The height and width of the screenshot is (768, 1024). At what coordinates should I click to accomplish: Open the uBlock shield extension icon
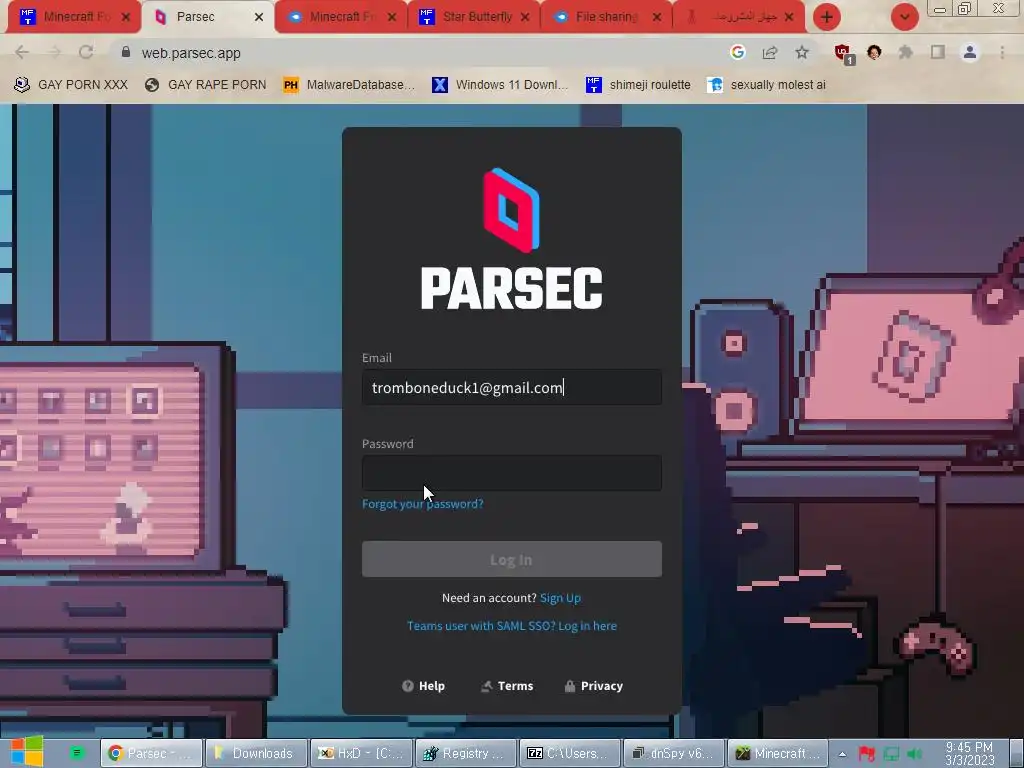[844, 53]
